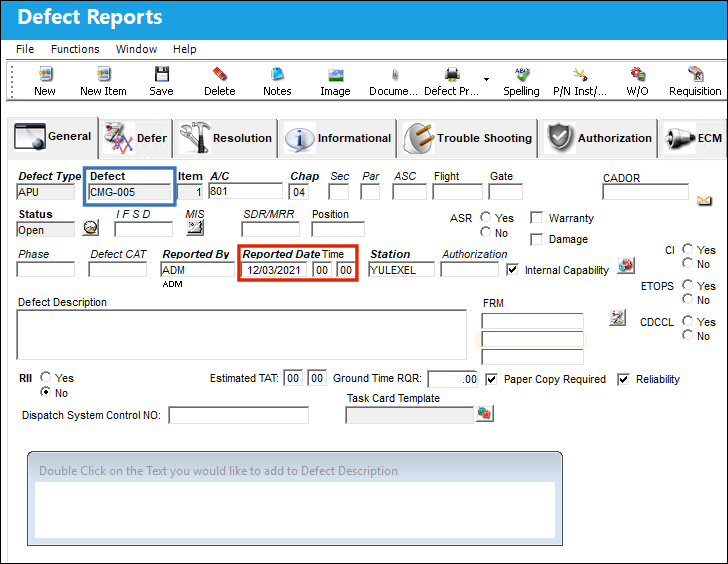Select RII Yes radio button
728x564 pixels.
pos(46,376)
